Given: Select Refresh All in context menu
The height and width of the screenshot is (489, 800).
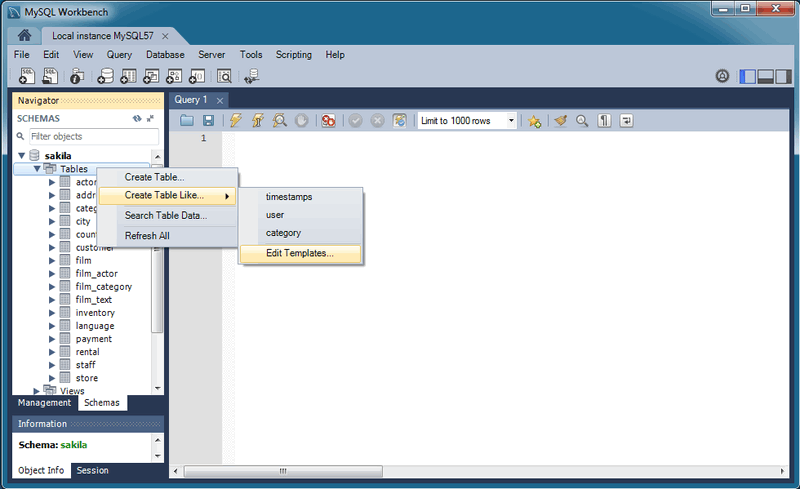Looking at the screenshot, I should 167,236.
